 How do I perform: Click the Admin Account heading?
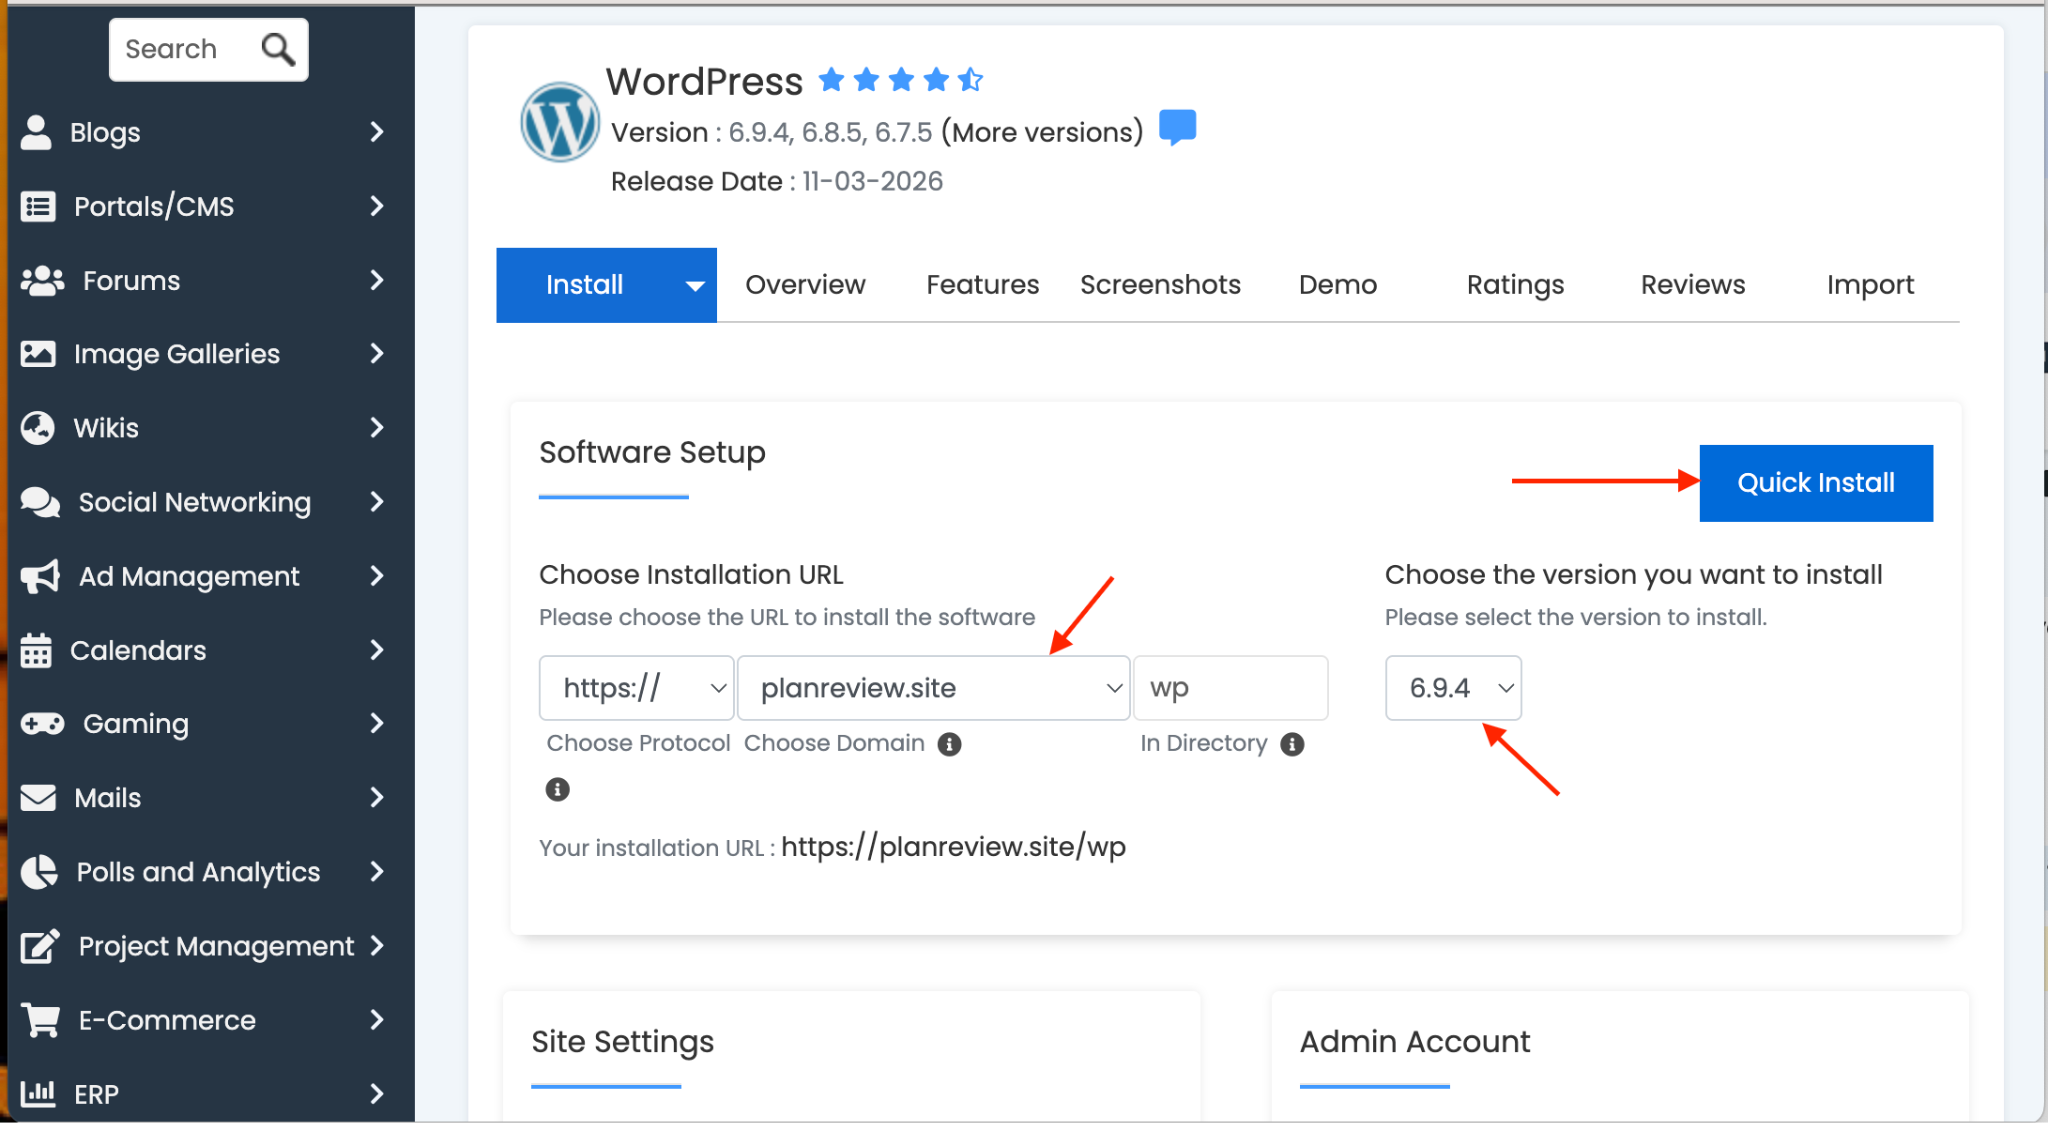(x=1415, y=1042)
